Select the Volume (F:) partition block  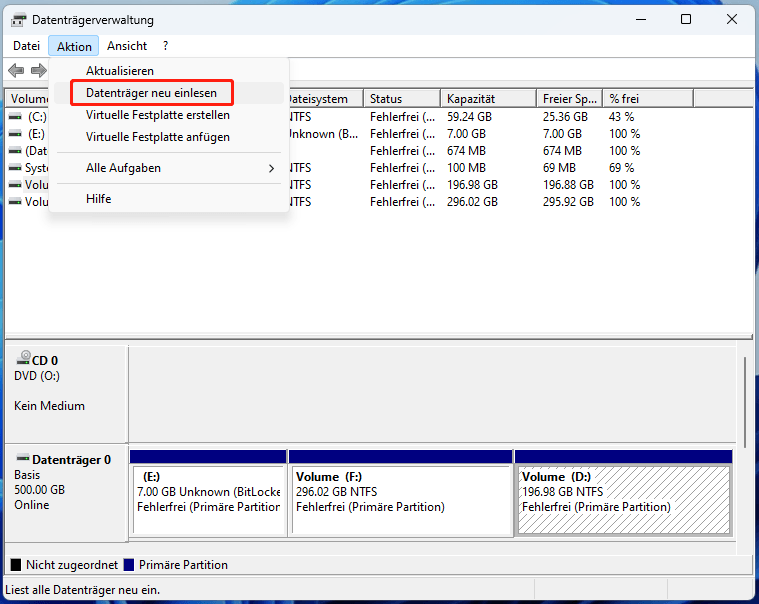point(400,491)
